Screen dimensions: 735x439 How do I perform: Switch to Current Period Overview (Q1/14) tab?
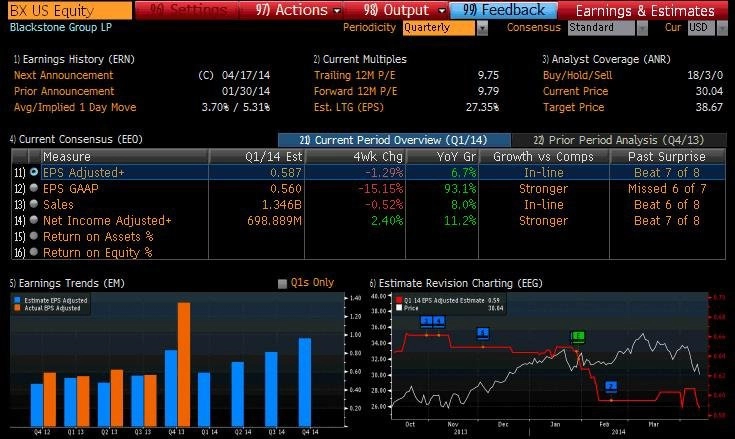(x=394, y=140)
